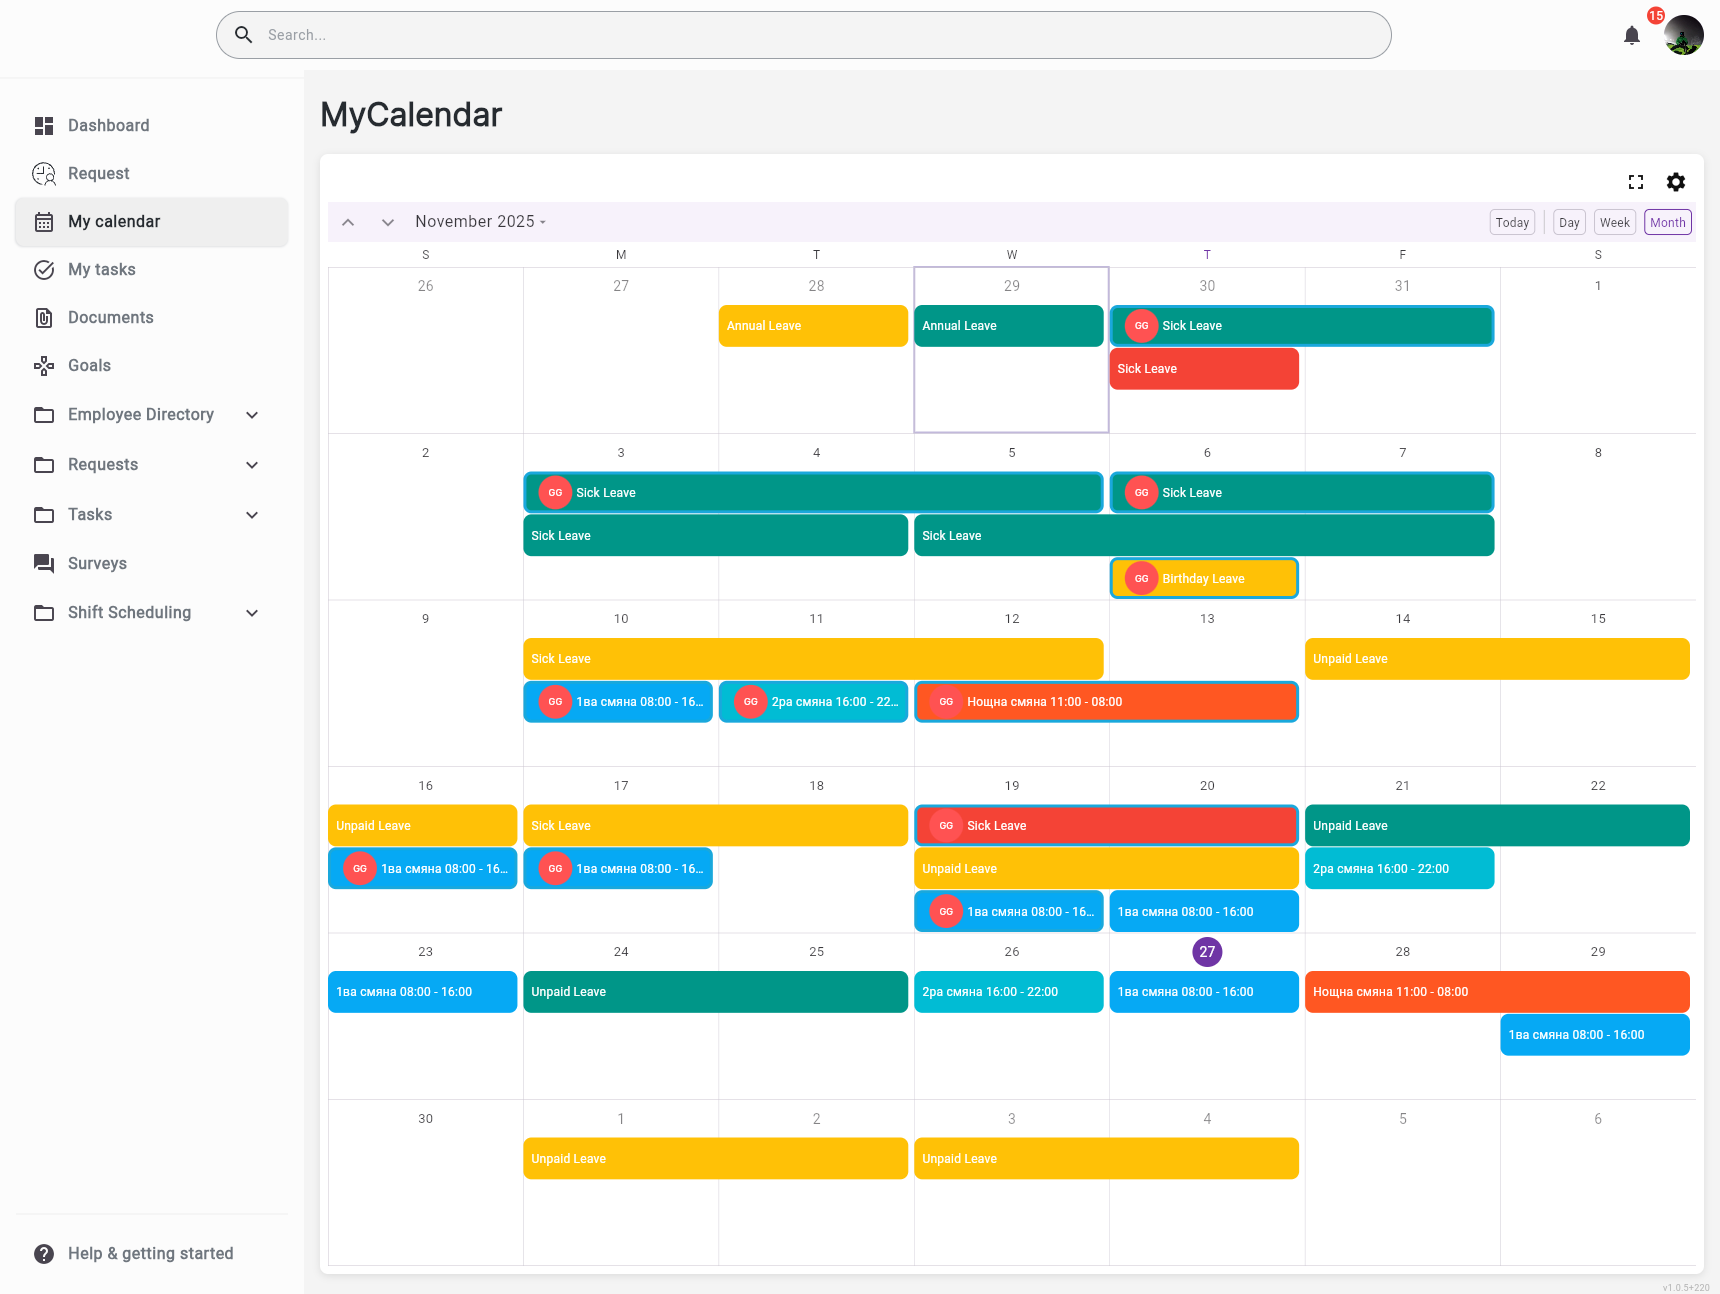Switch to Week view
Screen dimensions: 1720x1294
1614,223
